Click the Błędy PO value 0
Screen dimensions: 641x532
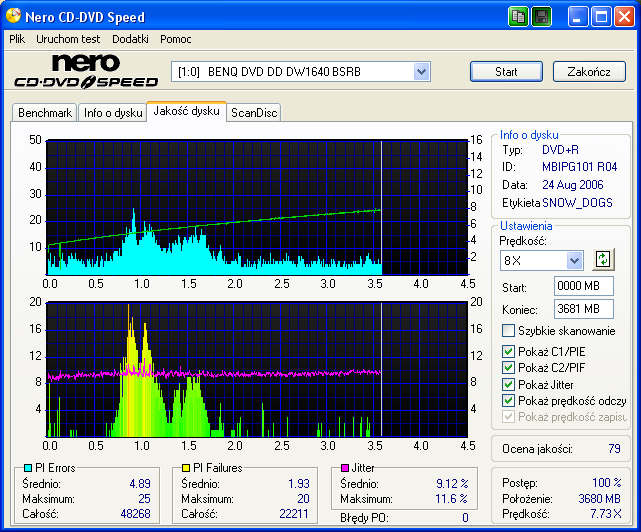click(465, 518)
